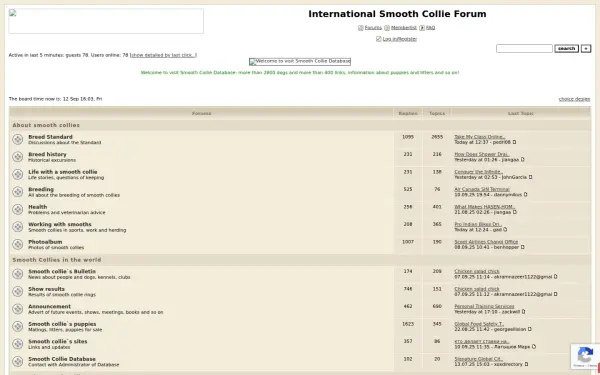
Task: Click the green welcome message text
Action: (300, 73)
